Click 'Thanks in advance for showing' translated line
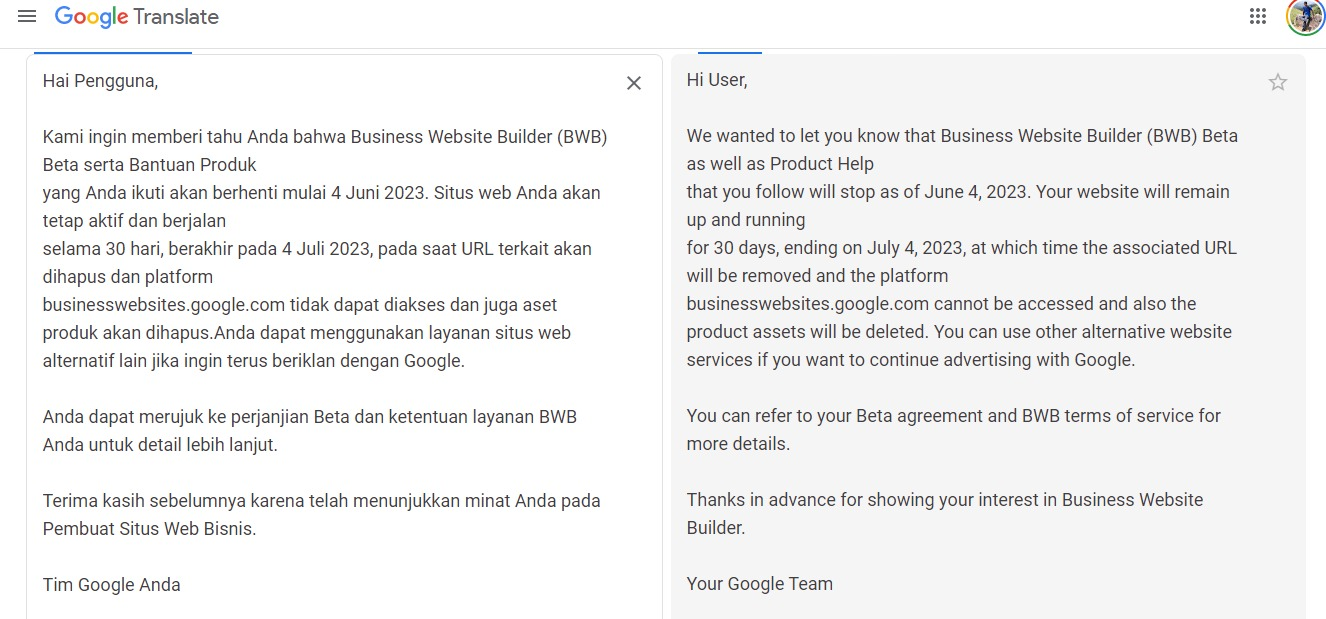This screenshot has width=1326, height=619. (x=945, y=500)
